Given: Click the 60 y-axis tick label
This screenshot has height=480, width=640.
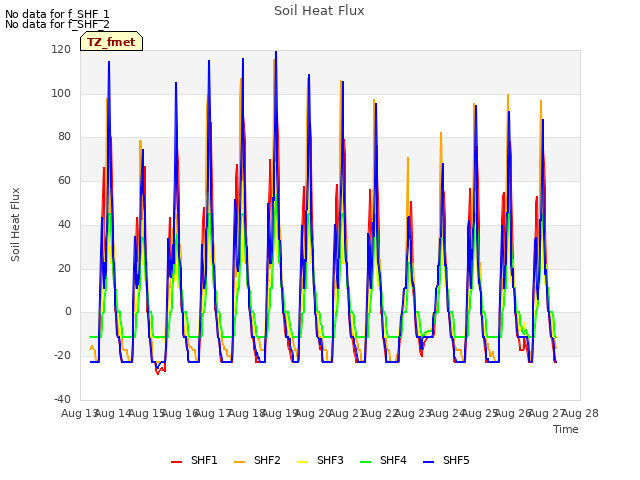Looking at the screenshot, I should point(64,180).
